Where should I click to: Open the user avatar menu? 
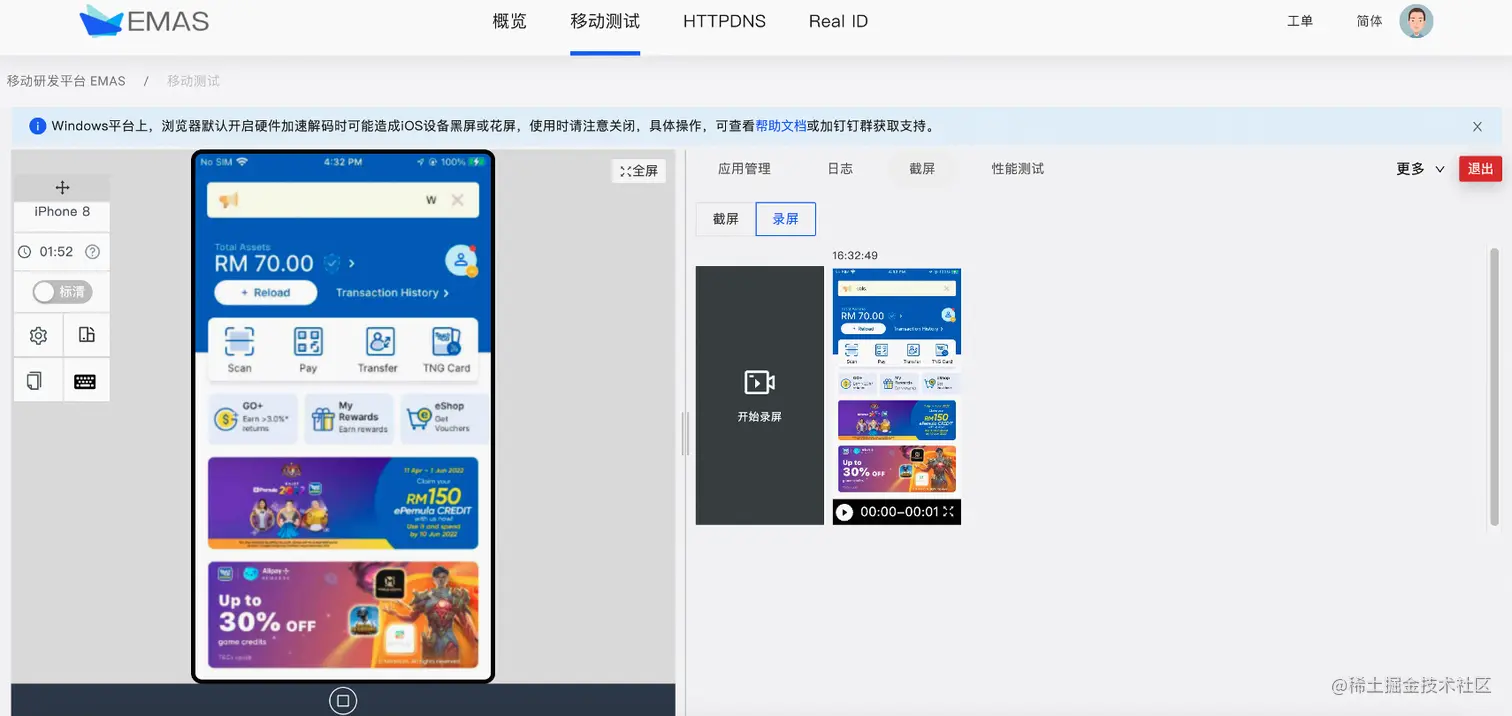(1416, 21)
